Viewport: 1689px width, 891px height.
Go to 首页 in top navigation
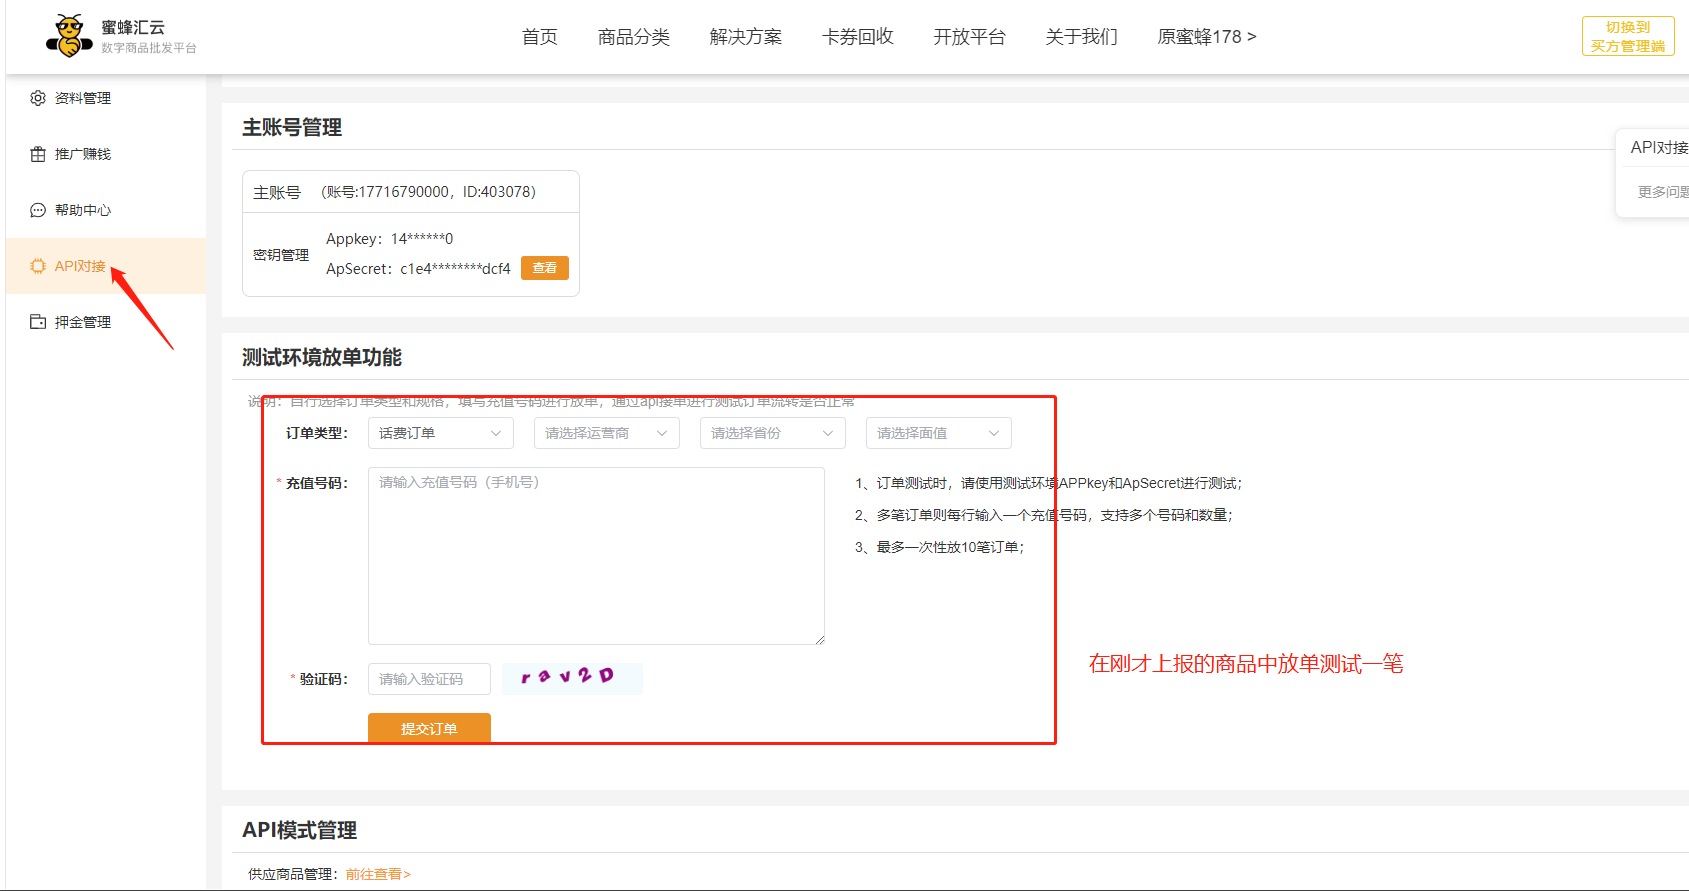(540, 37)
